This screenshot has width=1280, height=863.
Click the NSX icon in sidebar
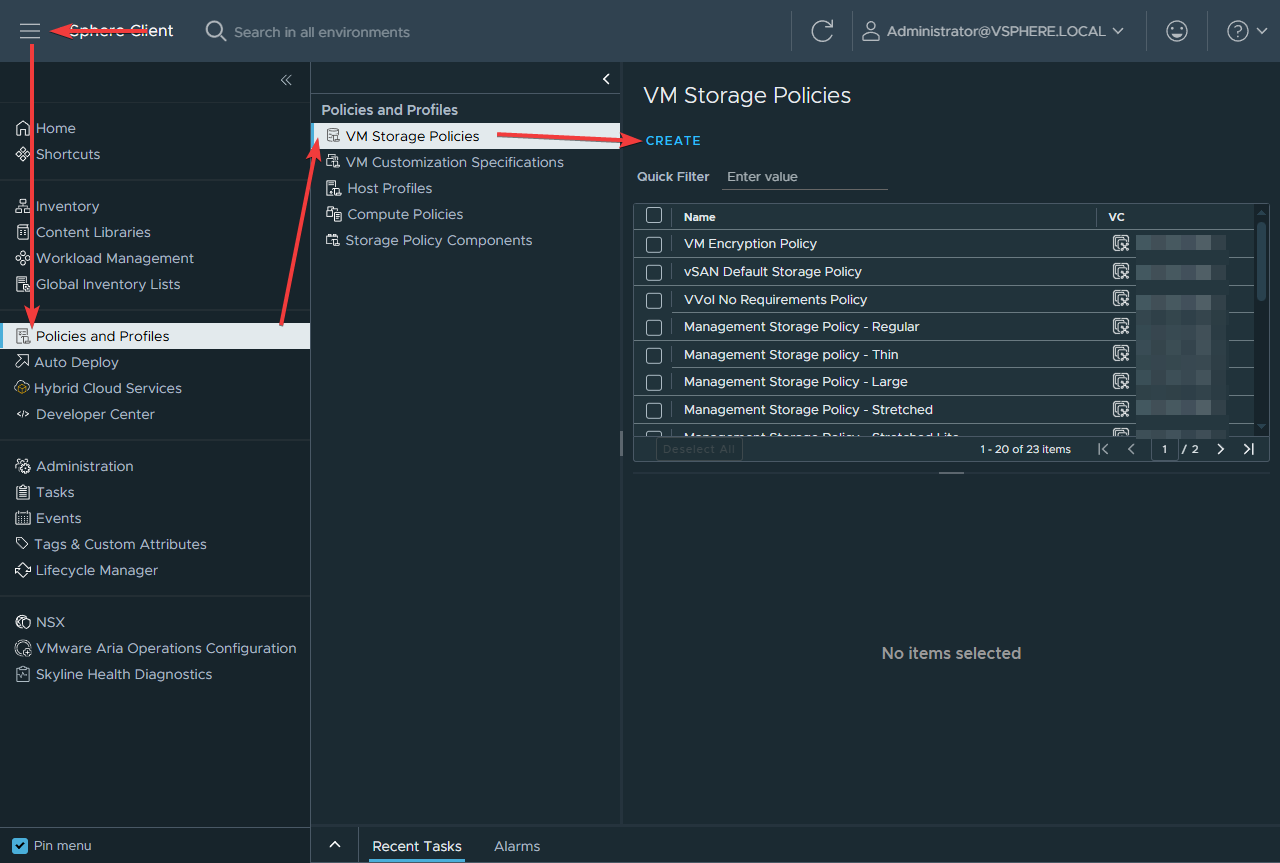(x=23, y=623)
